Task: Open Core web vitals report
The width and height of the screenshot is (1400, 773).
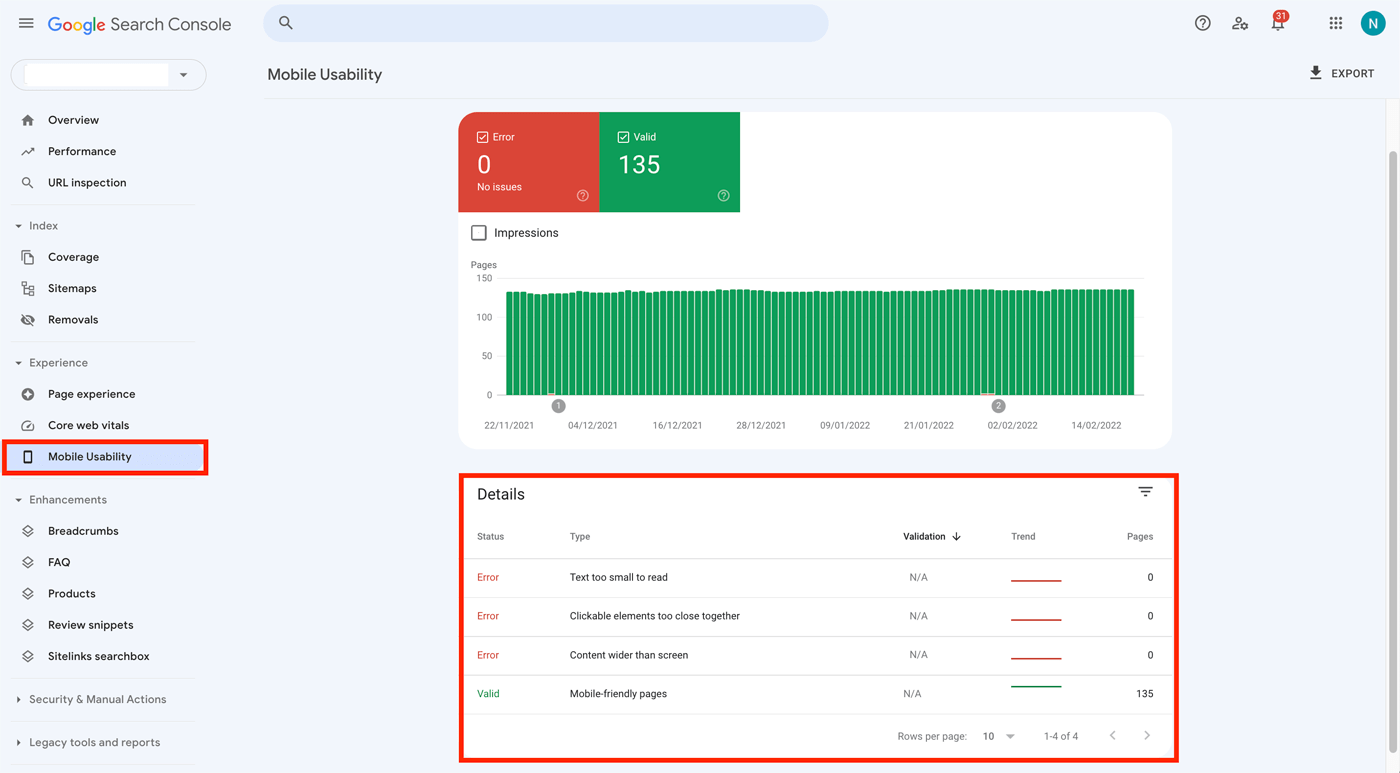Action: (x=88, y=425)
